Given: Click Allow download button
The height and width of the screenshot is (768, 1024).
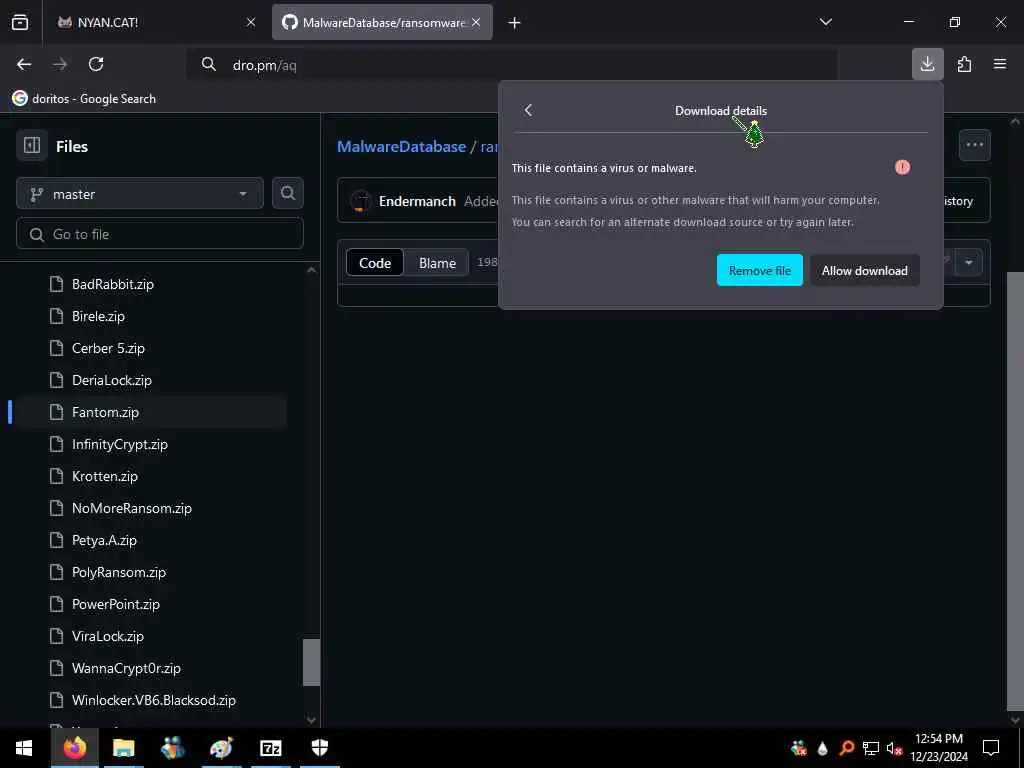Looking at the screenshot, I should click(x=865, y=270).
